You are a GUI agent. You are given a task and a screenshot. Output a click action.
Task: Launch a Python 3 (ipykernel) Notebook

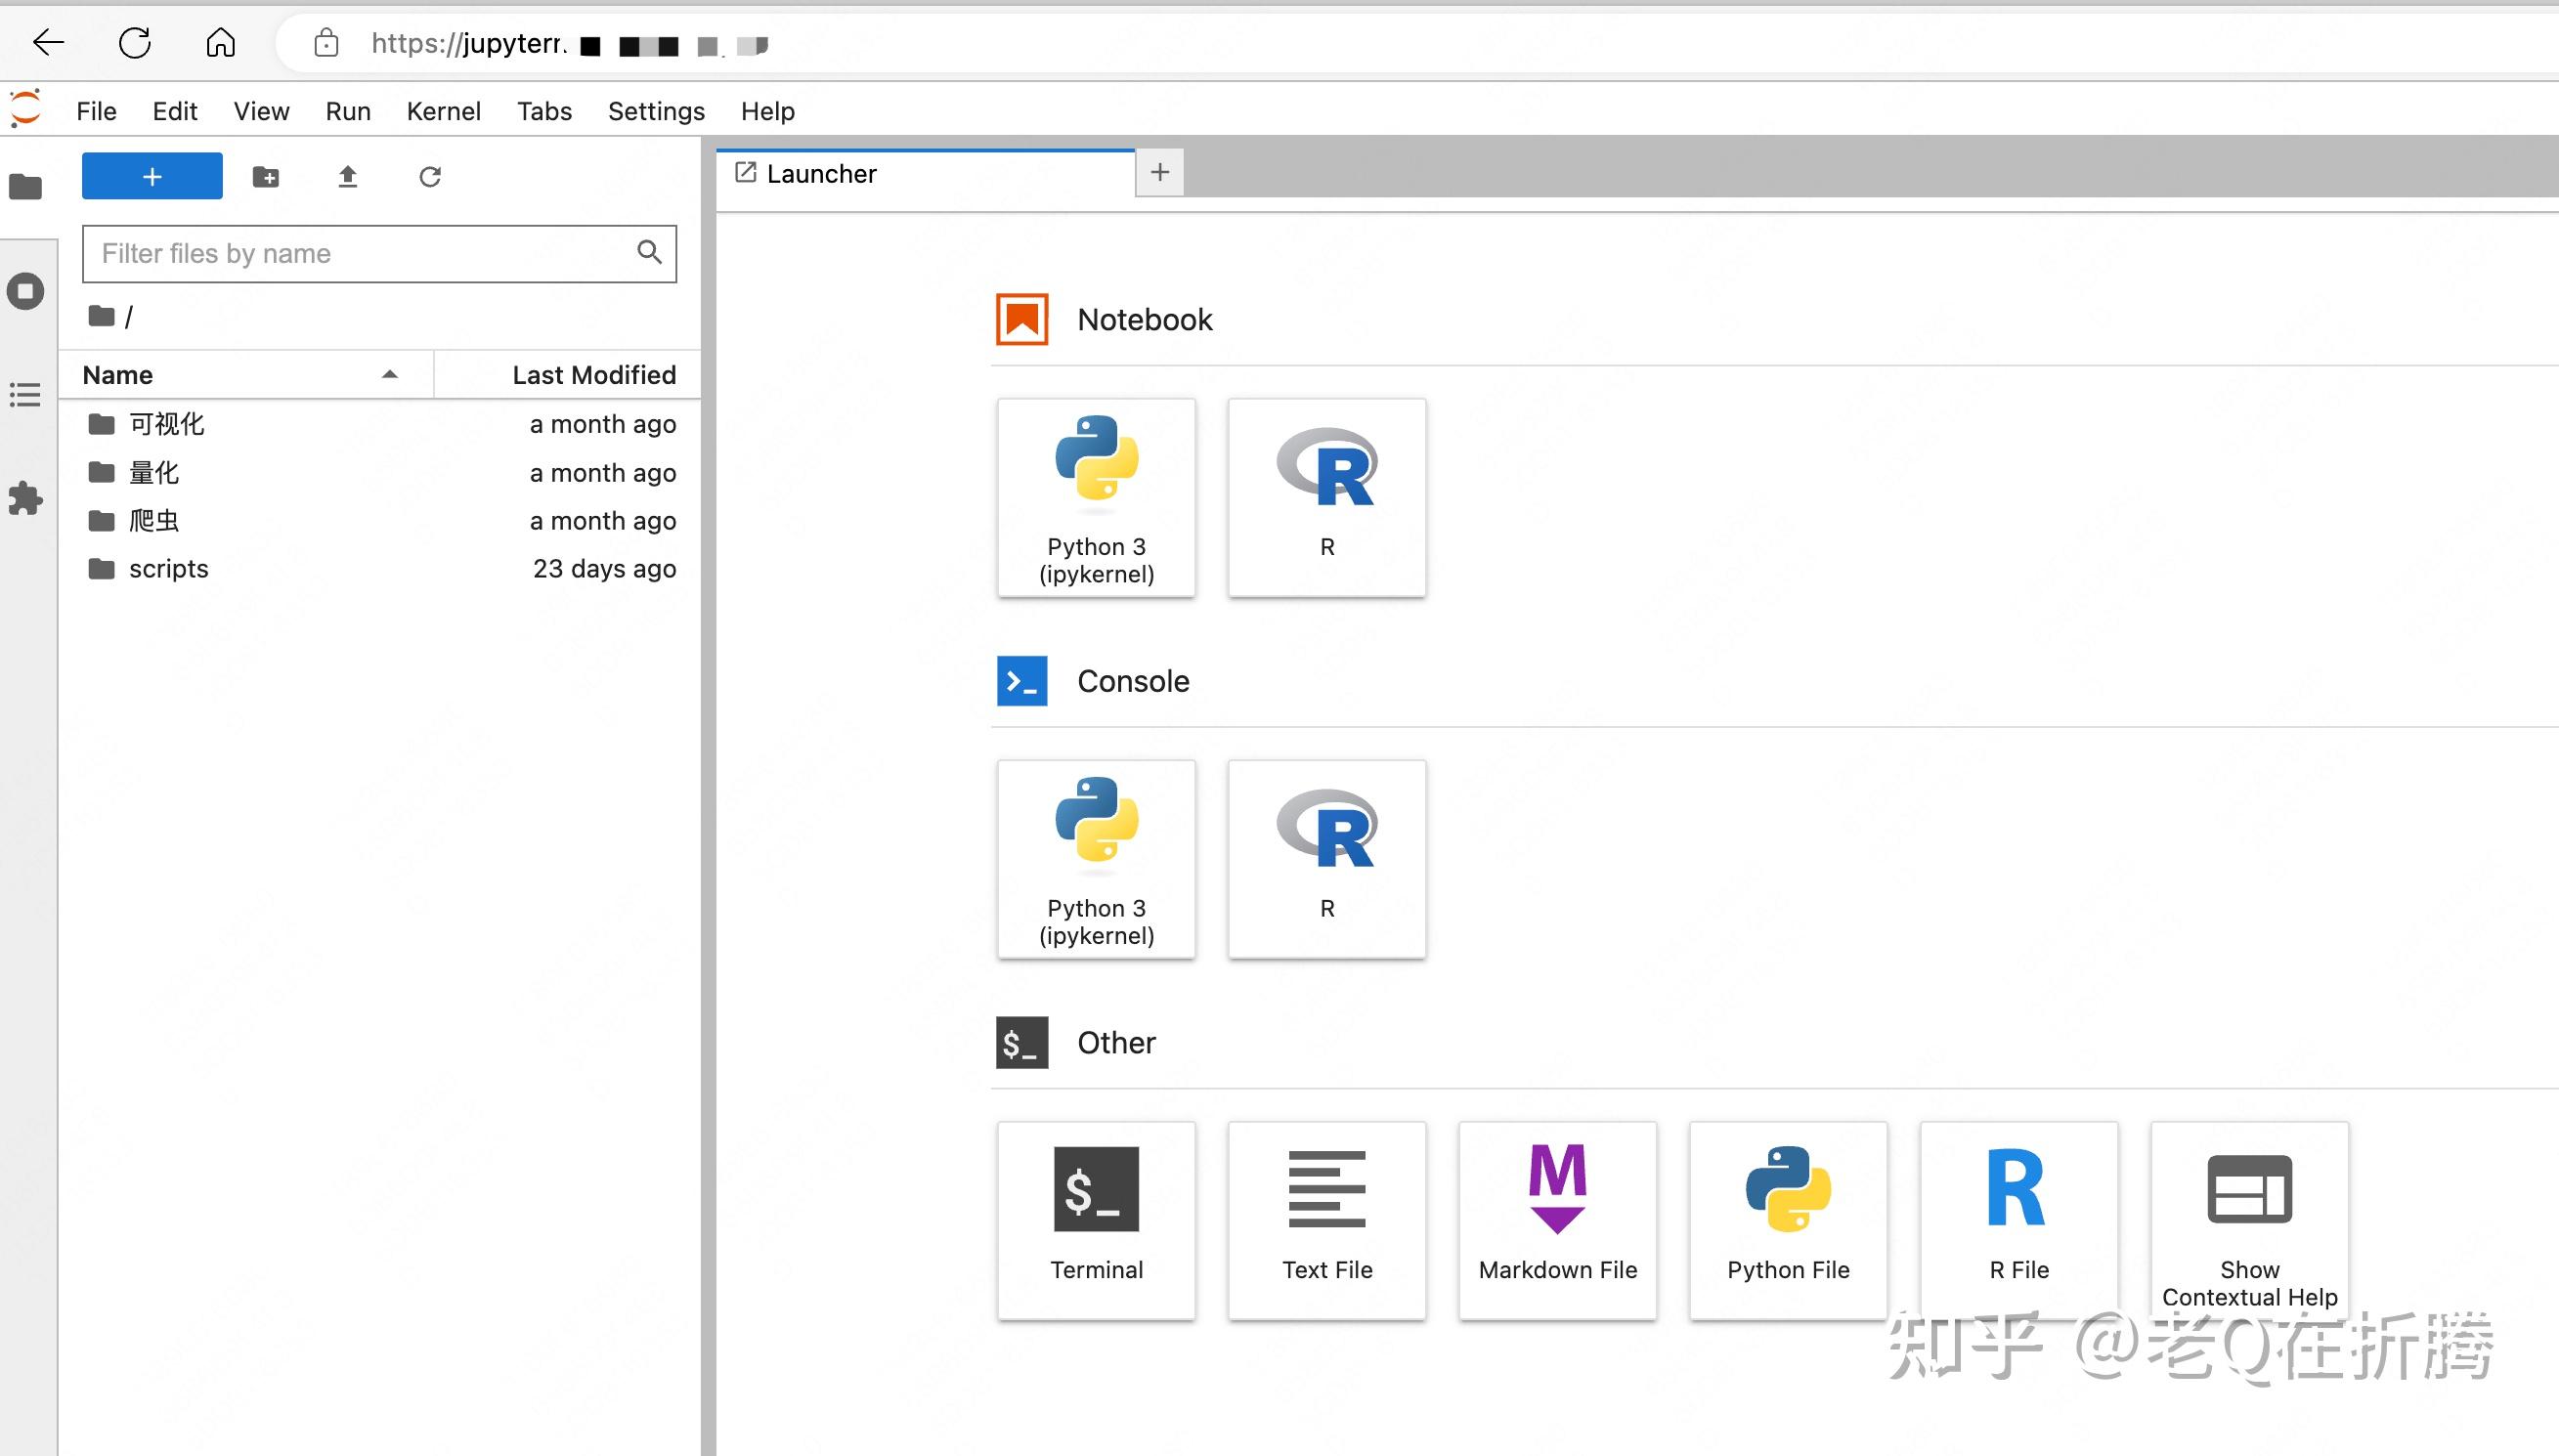(1096, 498)
